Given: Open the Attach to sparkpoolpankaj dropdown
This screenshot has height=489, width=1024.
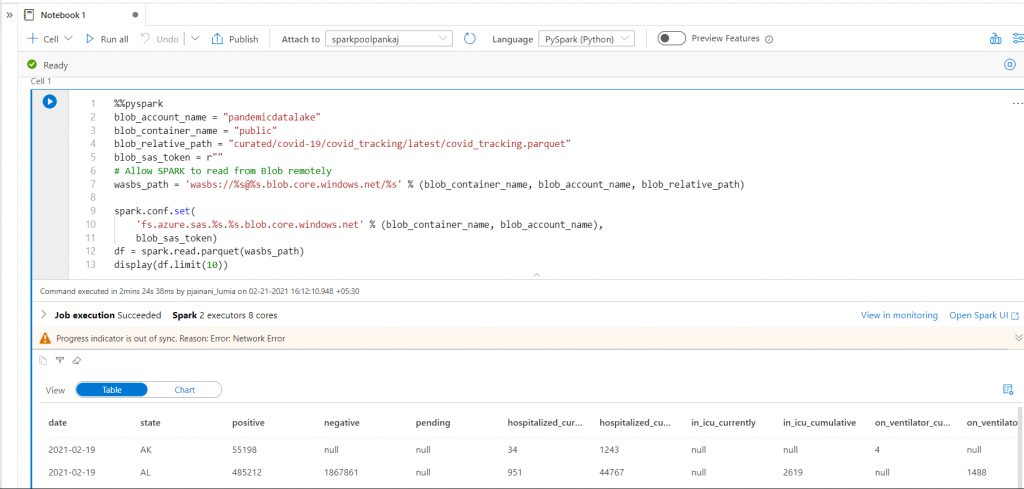Looking at the screenshot, I should (389, 39).
